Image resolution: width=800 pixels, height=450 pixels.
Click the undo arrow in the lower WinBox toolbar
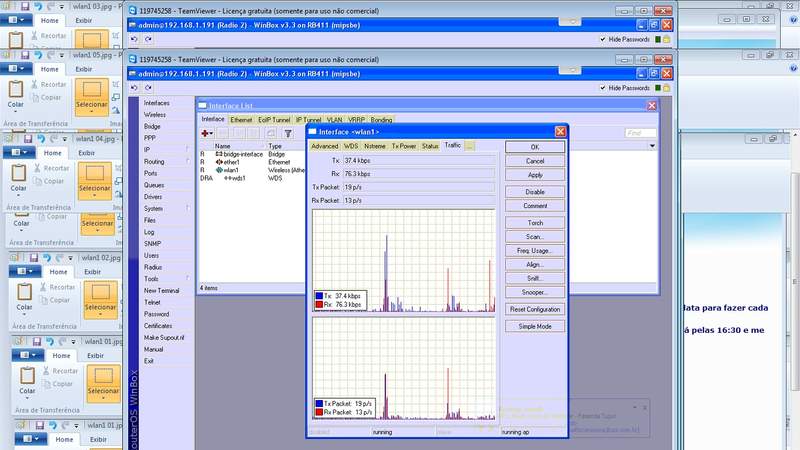pos(135,89)
